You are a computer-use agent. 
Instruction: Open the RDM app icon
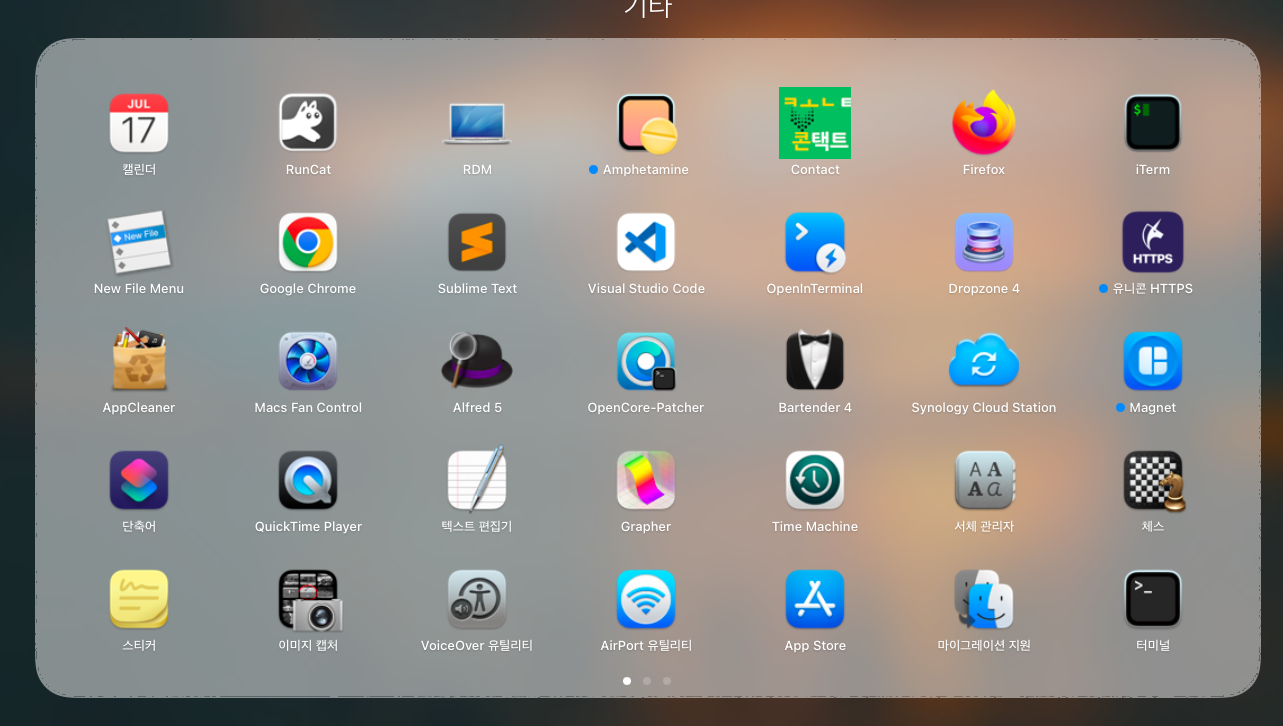click(x=477, y=123)
